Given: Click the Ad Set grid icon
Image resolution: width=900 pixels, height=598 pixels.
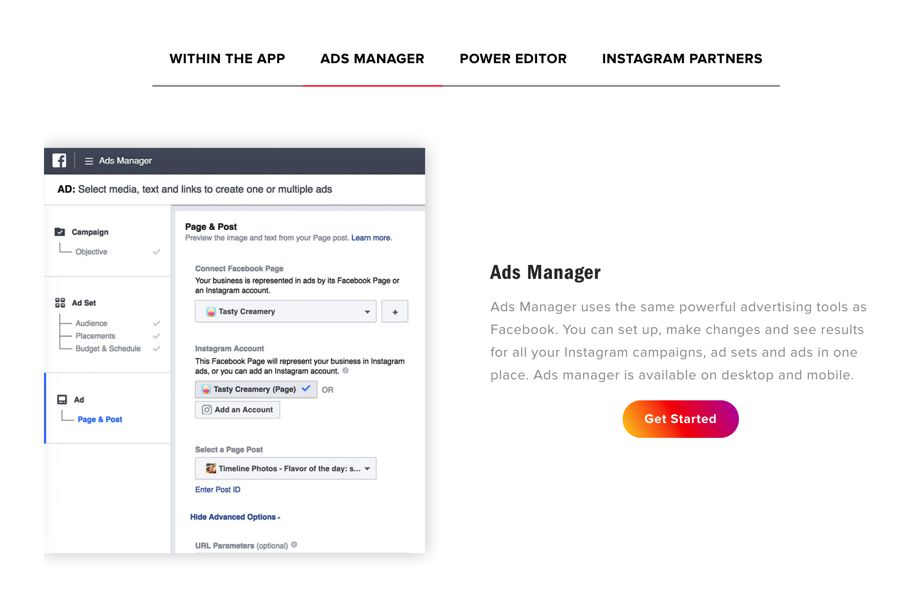Looking at the screenshot, I should click(60, 302).
